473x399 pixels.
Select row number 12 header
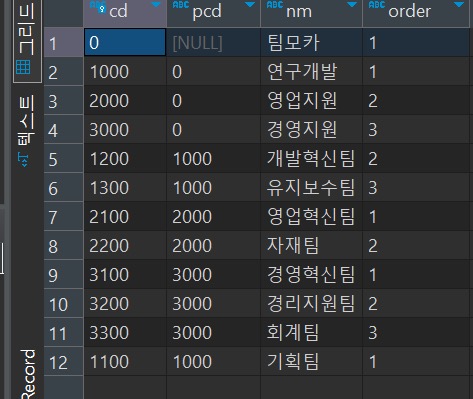click(x=64, y=361)
